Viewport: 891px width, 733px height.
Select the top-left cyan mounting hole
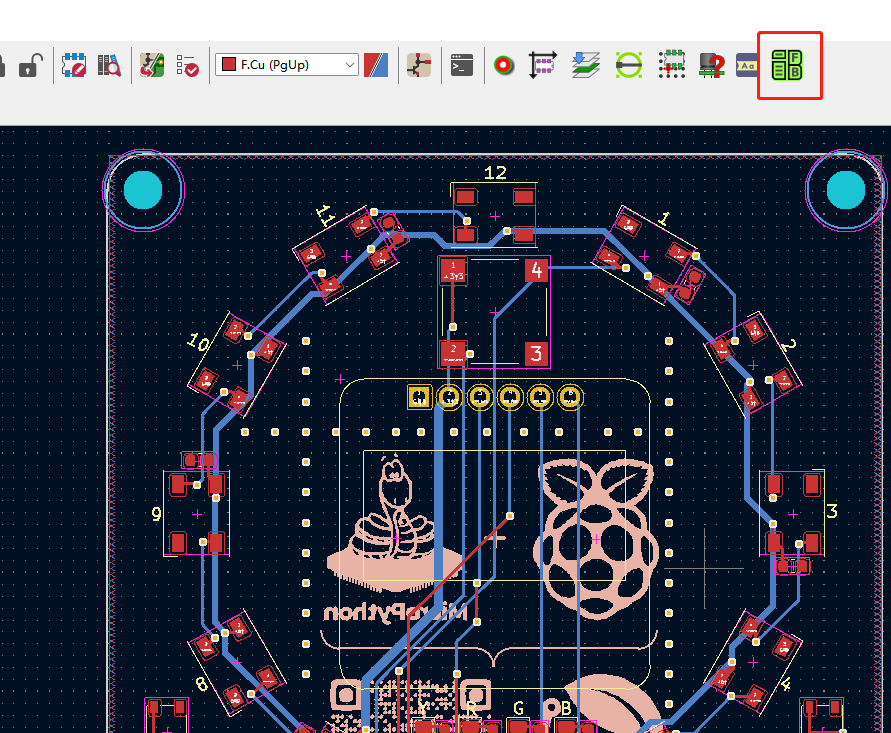click(143, 190)
